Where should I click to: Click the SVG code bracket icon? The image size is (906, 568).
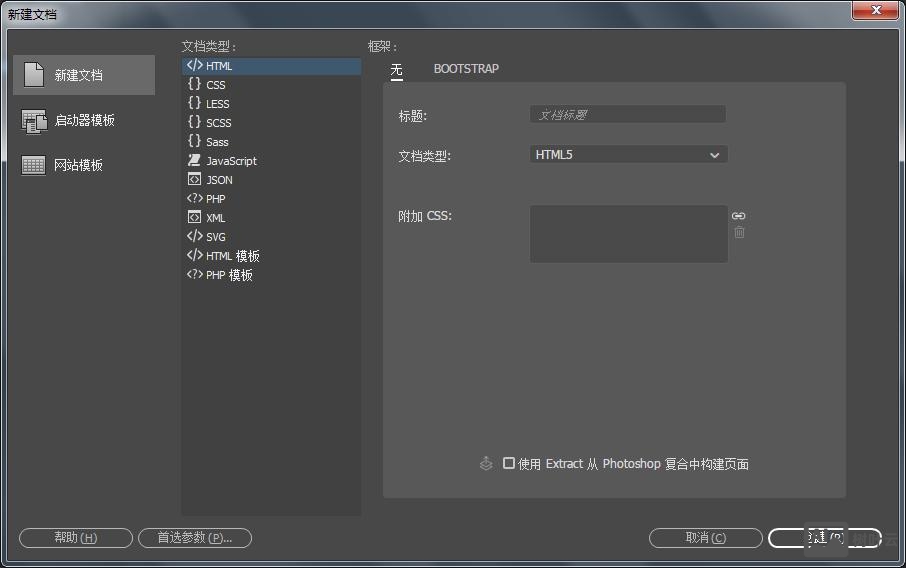tap(194, 236)
